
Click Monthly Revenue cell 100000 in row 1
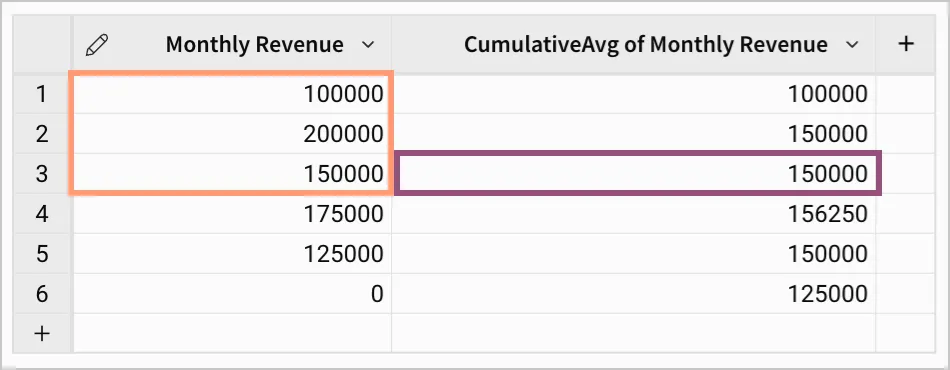233,94
